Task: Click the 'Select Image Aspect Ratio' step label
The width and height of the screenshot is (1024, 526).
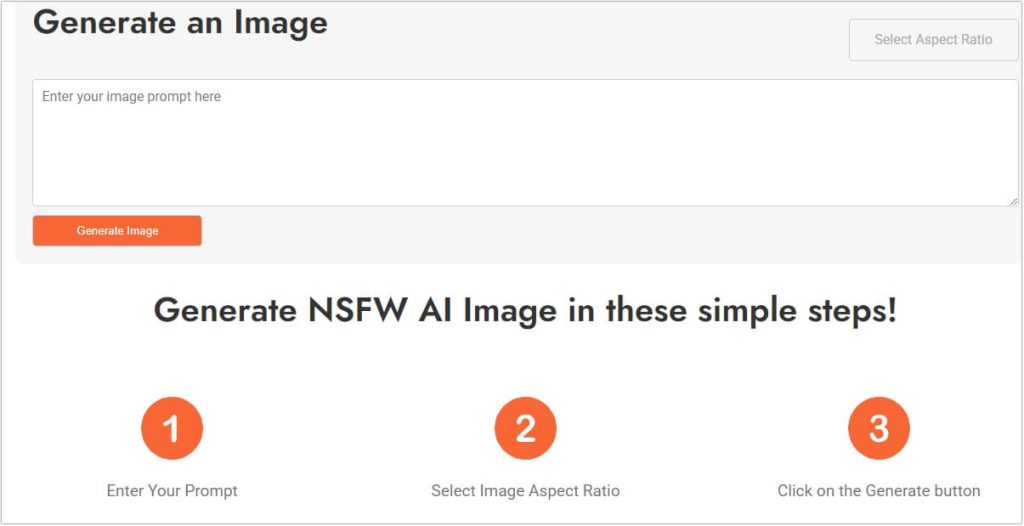Action: coord(525,491)
